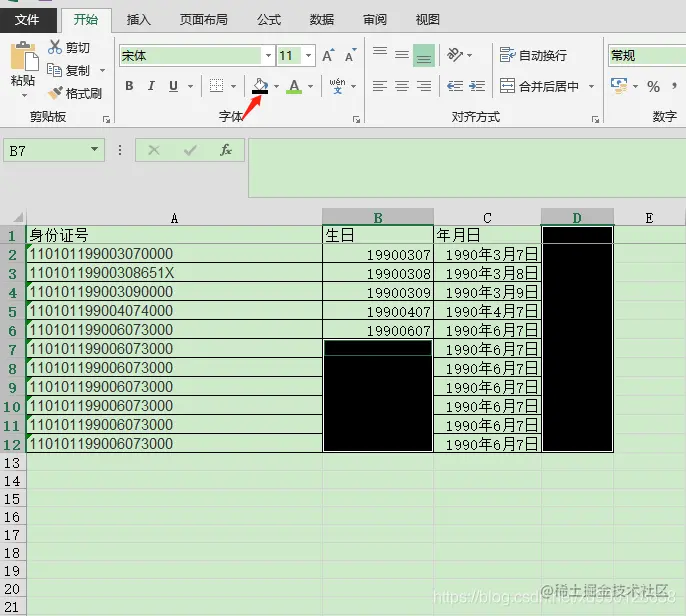Open the 宋体 font name dropdown
Viewport: 686px width, 616px height.
(268, 56)
